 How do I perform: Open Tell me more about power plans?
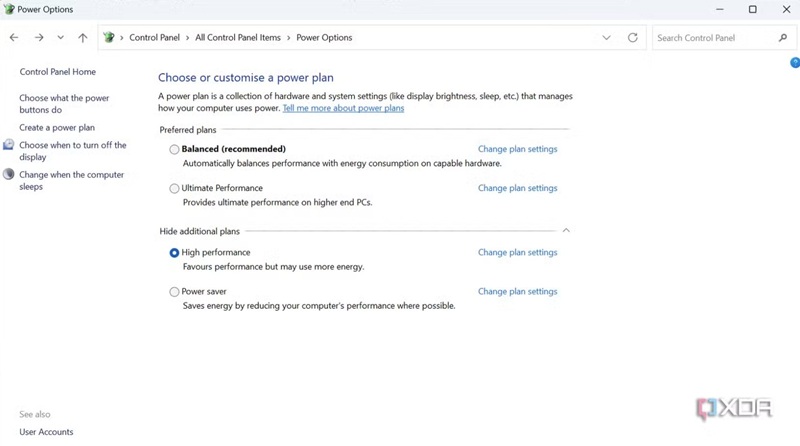343,108
